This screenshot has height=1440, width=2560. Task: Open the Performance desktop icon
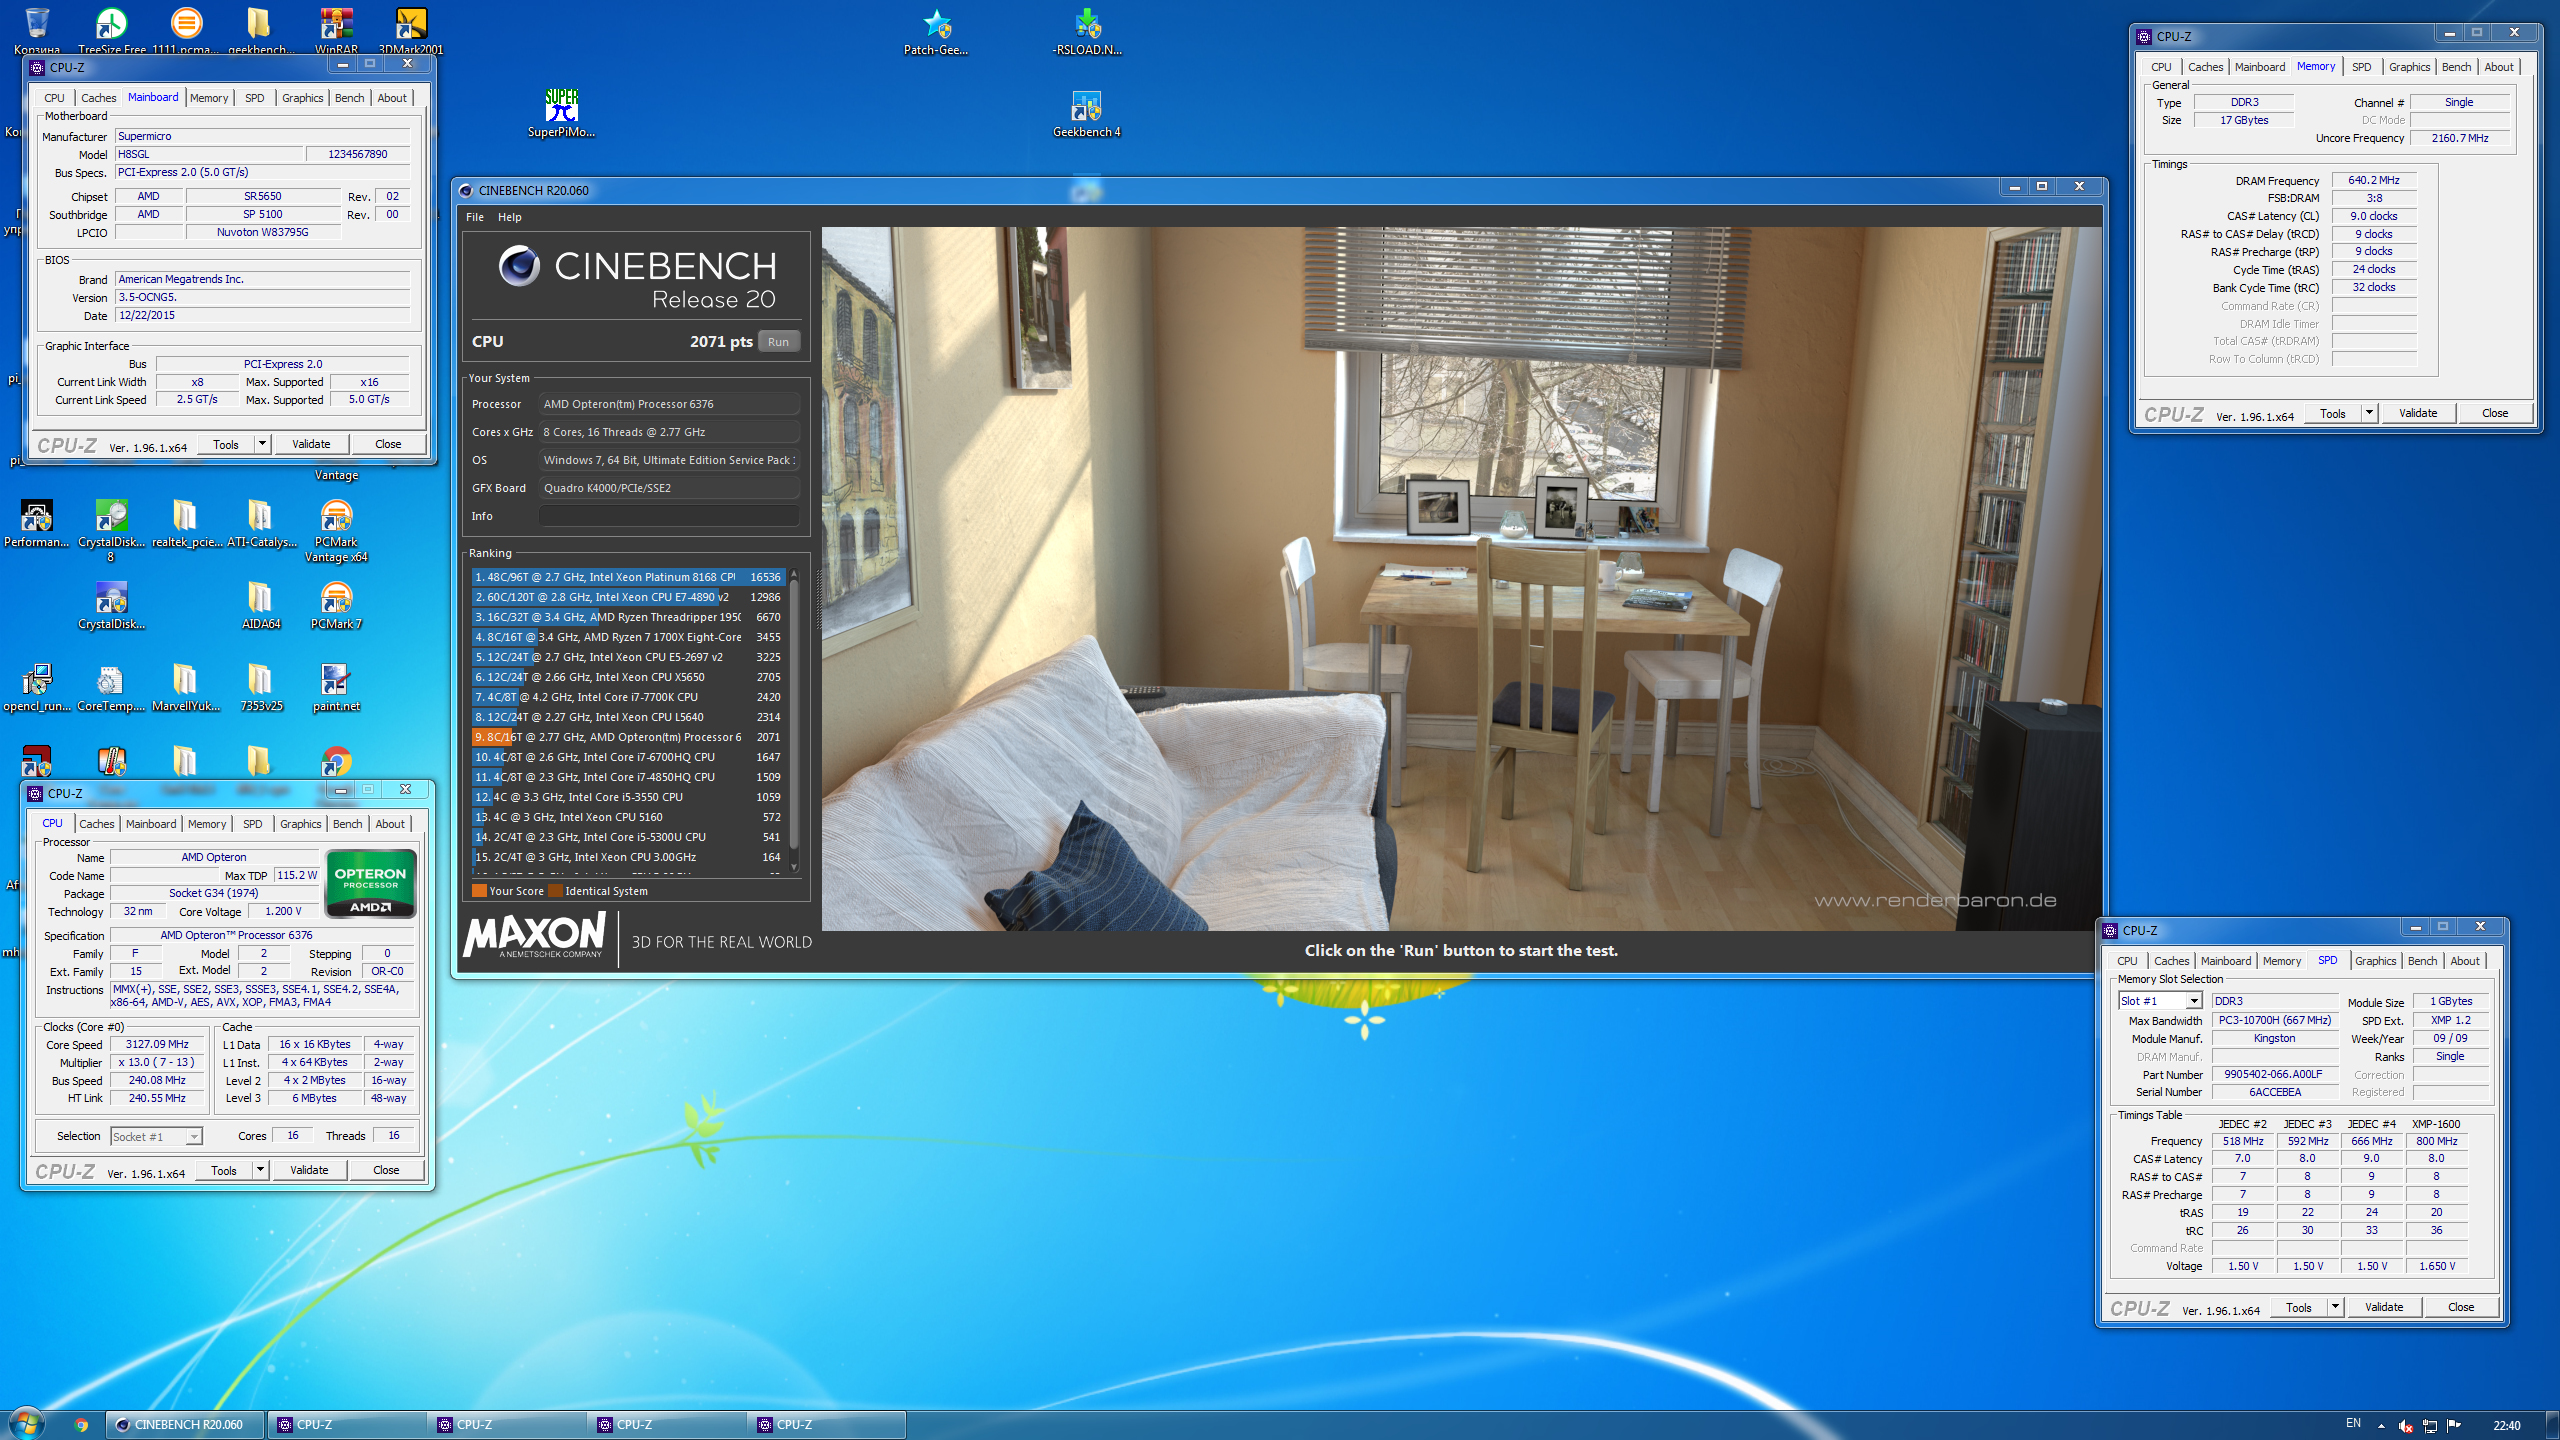37,524
